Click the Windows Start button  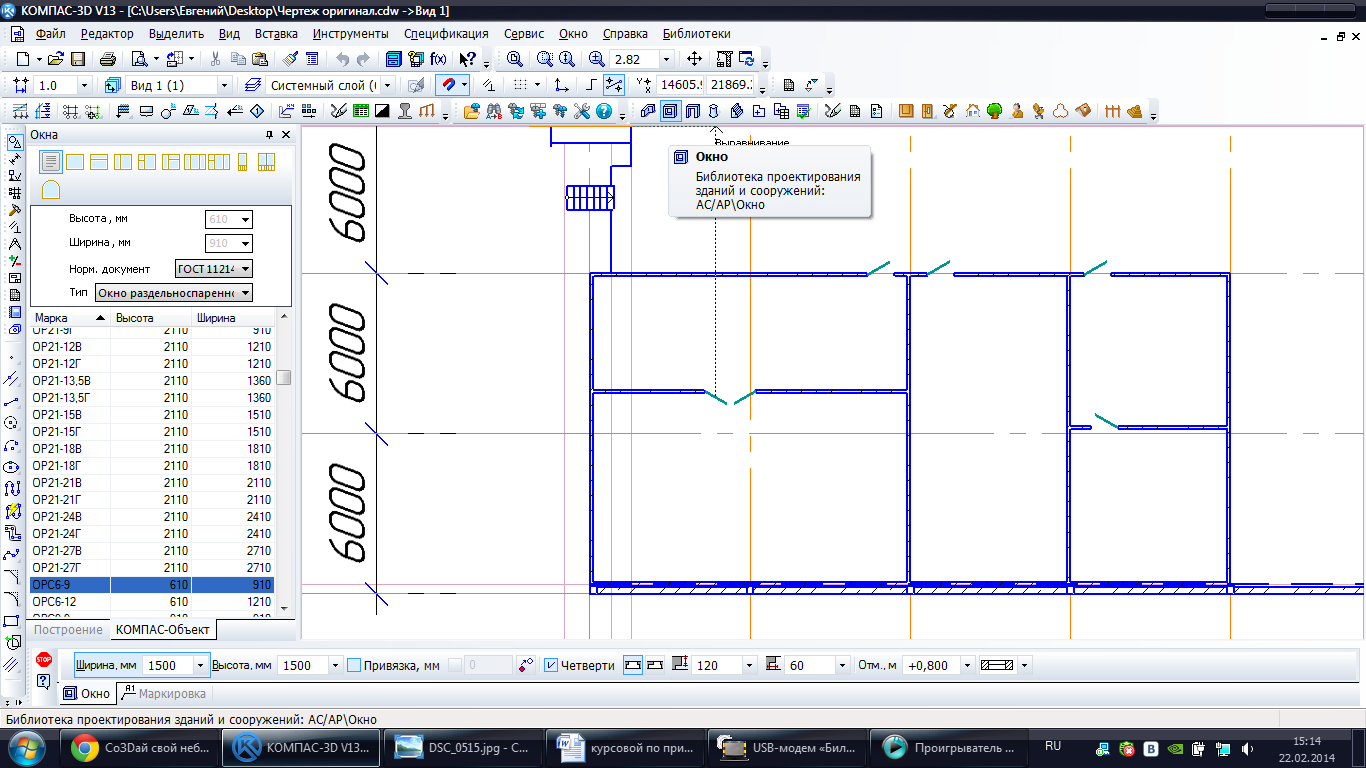pos(27,747)
